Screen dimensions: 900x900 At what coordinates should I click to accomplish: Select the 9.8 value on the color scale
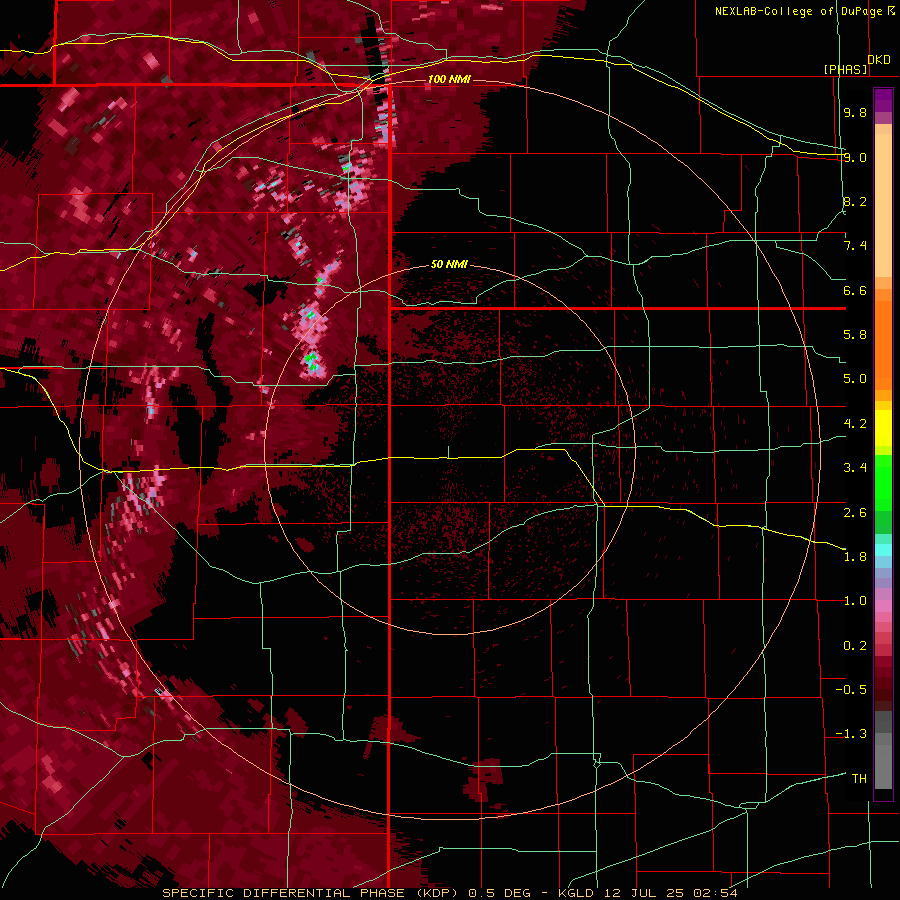point(855,112)
